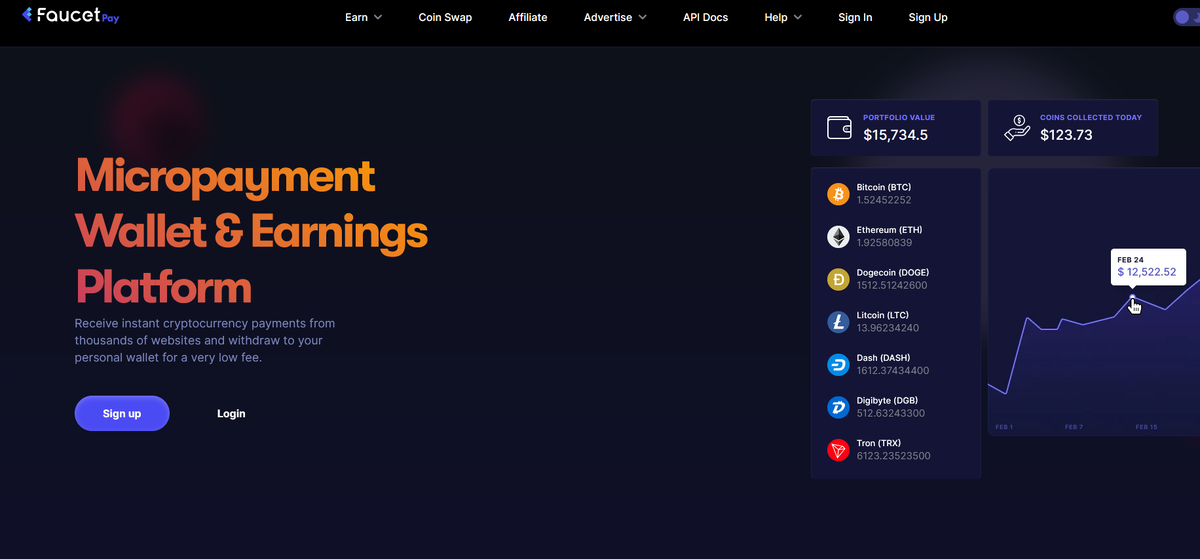
Task: Toggle the dark mode switch in header
Action: click(1187, 17)
